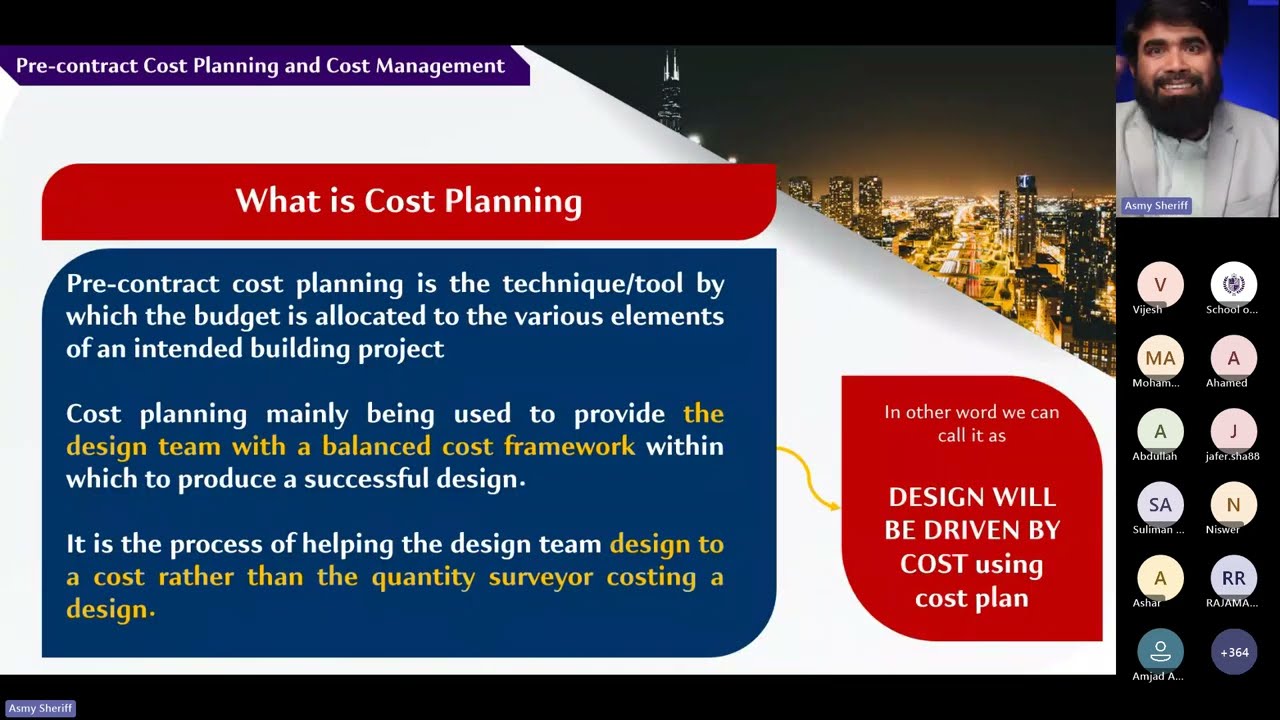Click the highlighted phrase 'quantity surveyor costing a design'
The width and height of the screenshot is (1280, 720).
(x=395, y=592)
